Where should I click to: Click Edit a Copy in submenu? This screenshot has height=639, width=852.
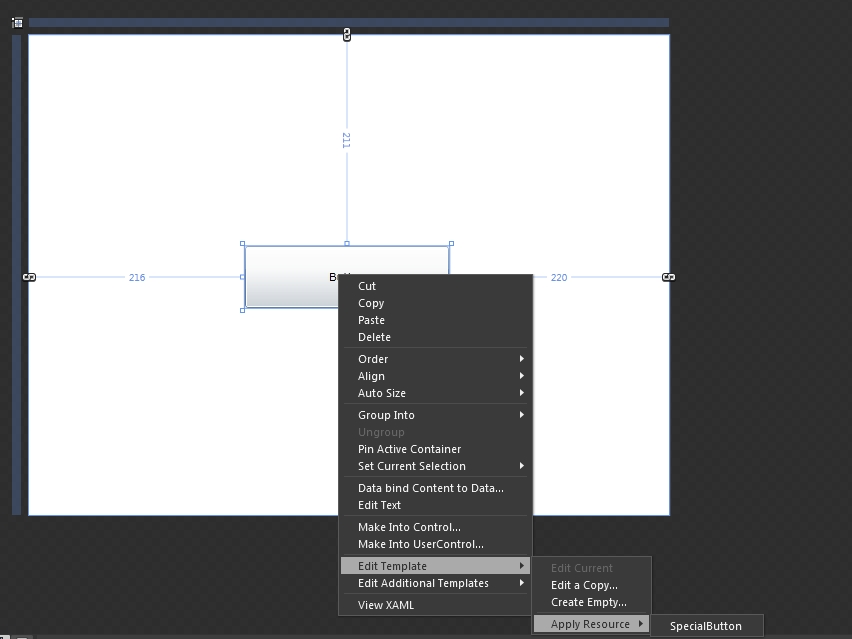coord(584,585)
